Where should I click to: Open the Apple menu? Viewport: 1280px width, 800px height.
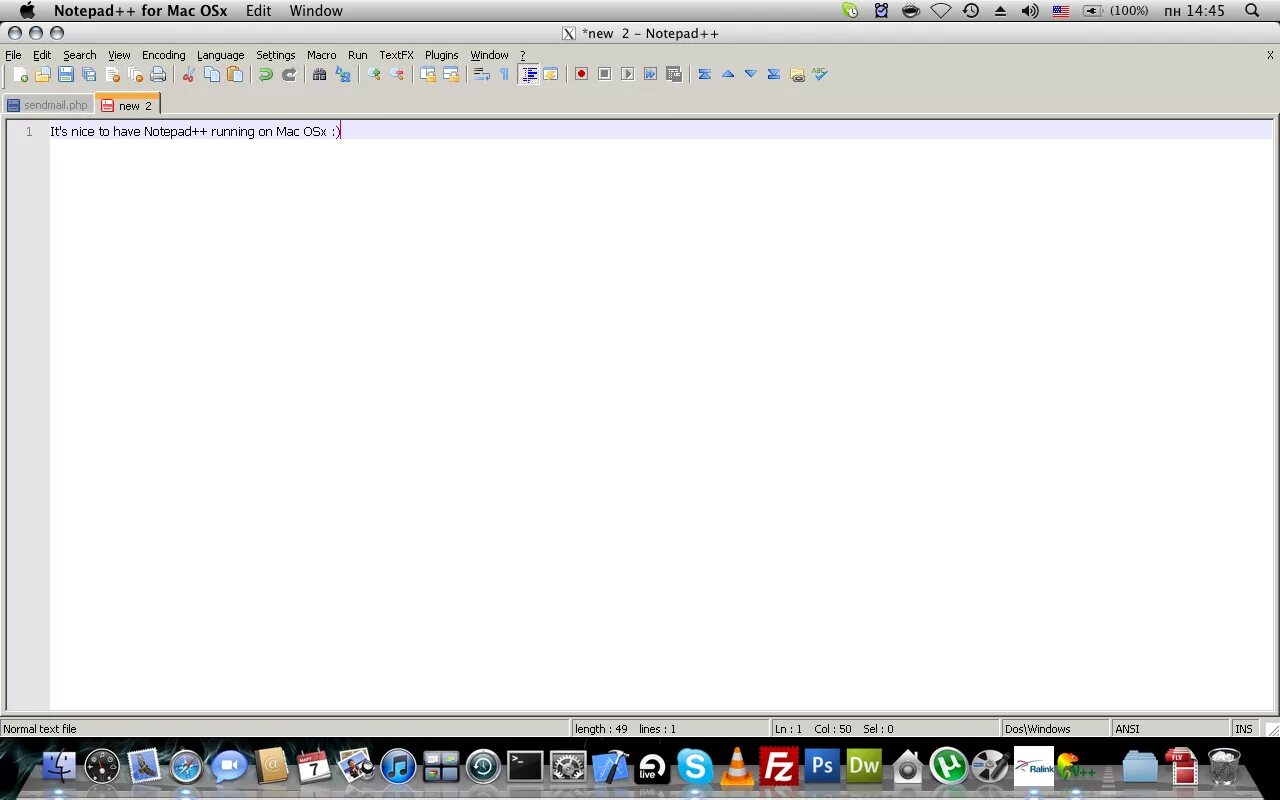pyautogui.click(x=27, y=11)
